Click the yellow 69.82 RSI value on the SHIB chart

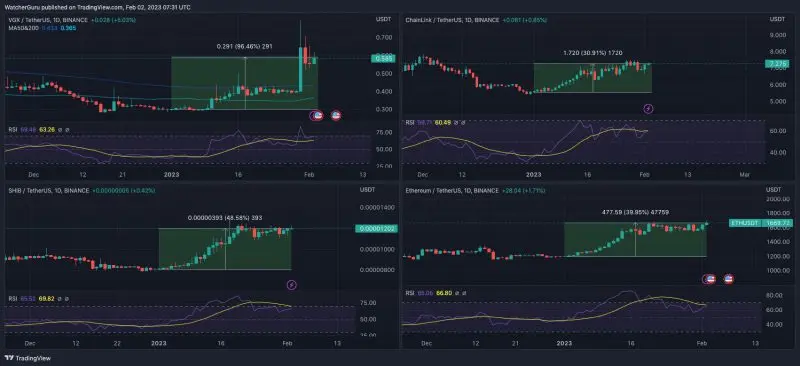(46, 299)
